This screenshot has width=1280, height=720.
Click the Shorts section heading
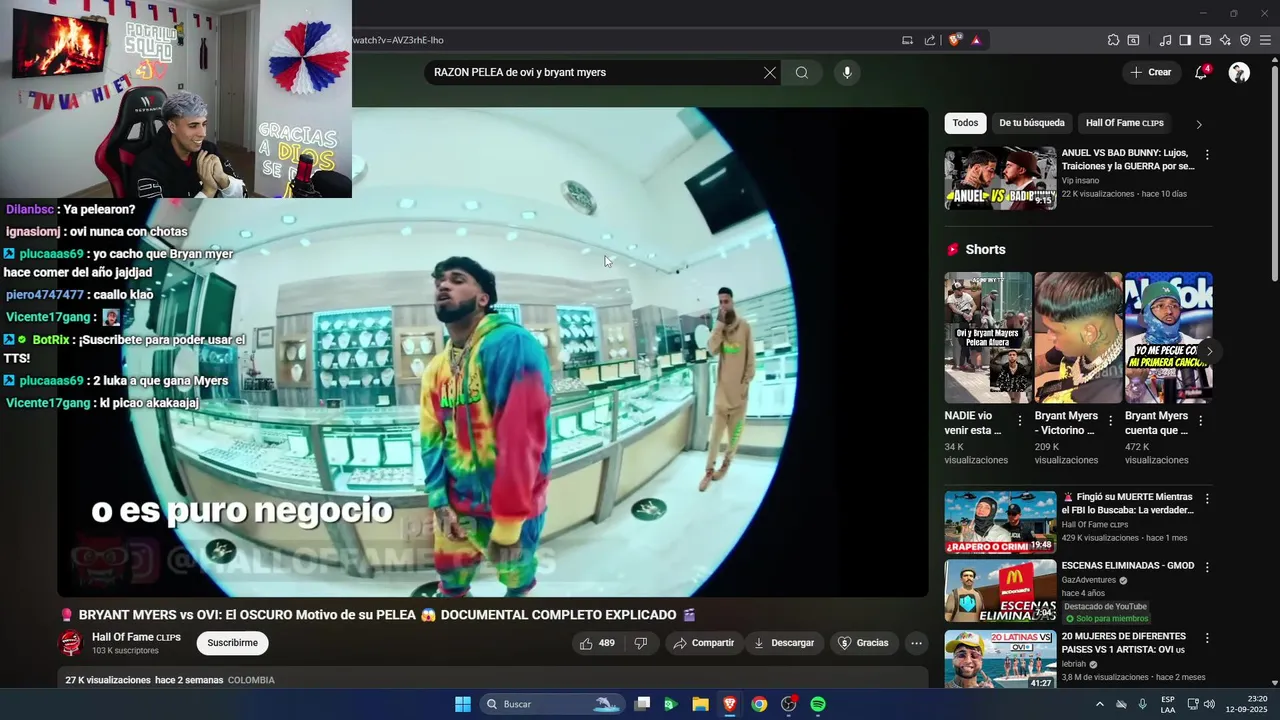pos(985,249)
